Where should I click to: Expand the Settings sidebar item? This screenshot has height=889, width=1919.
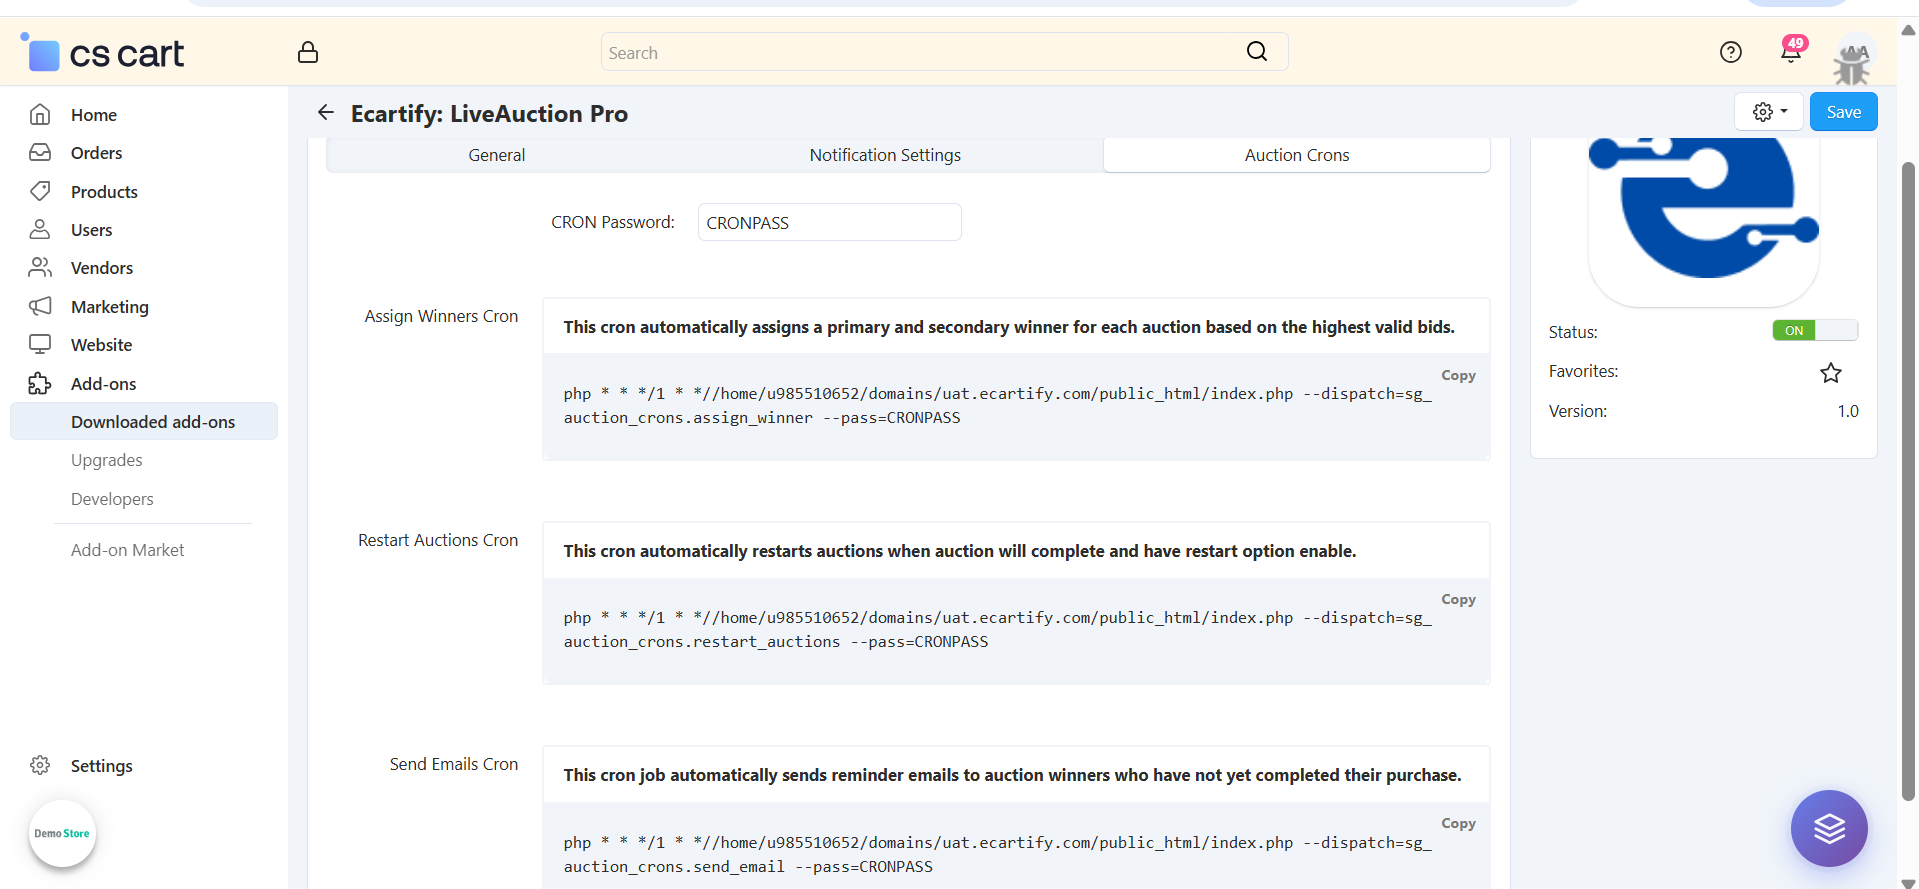click(101, 766)
